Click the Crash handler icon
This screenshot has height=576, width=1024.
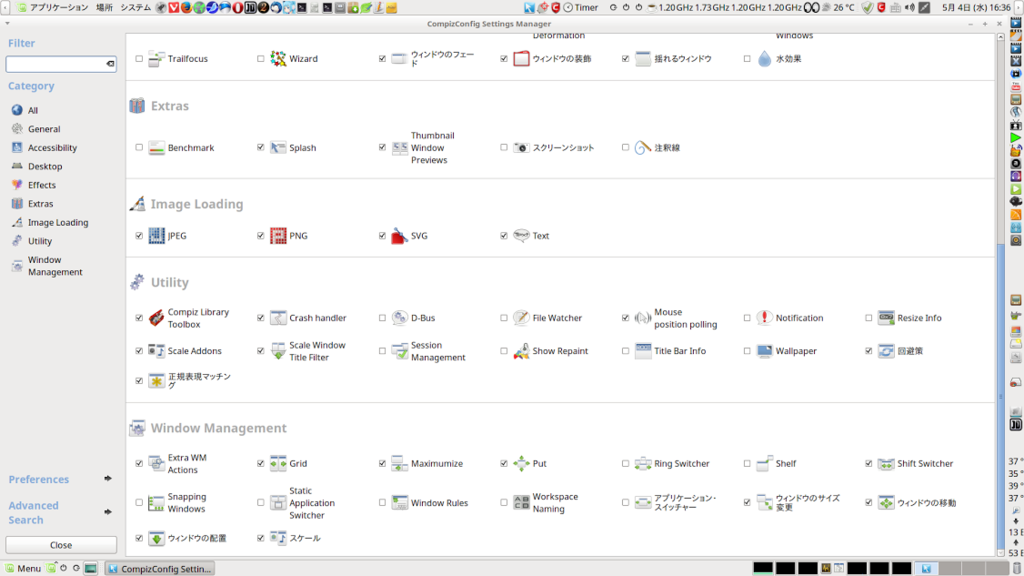278,318
